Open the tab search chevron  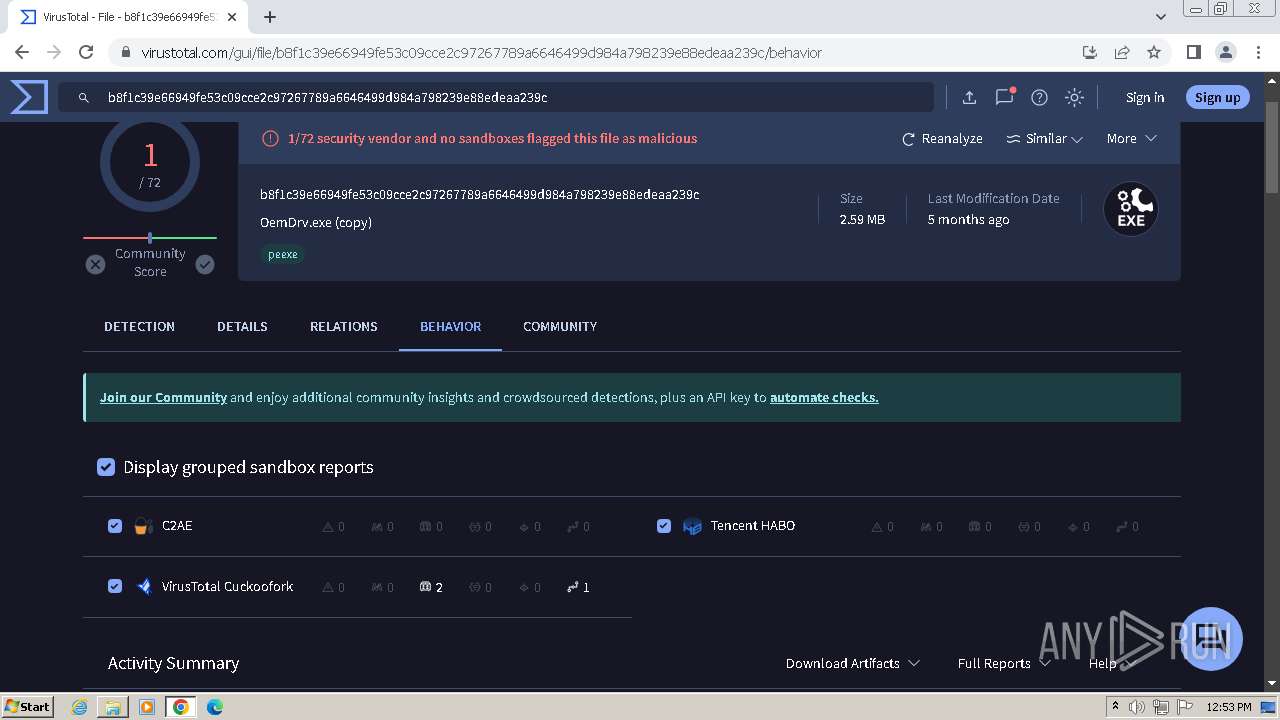(x=1160, y=17)
